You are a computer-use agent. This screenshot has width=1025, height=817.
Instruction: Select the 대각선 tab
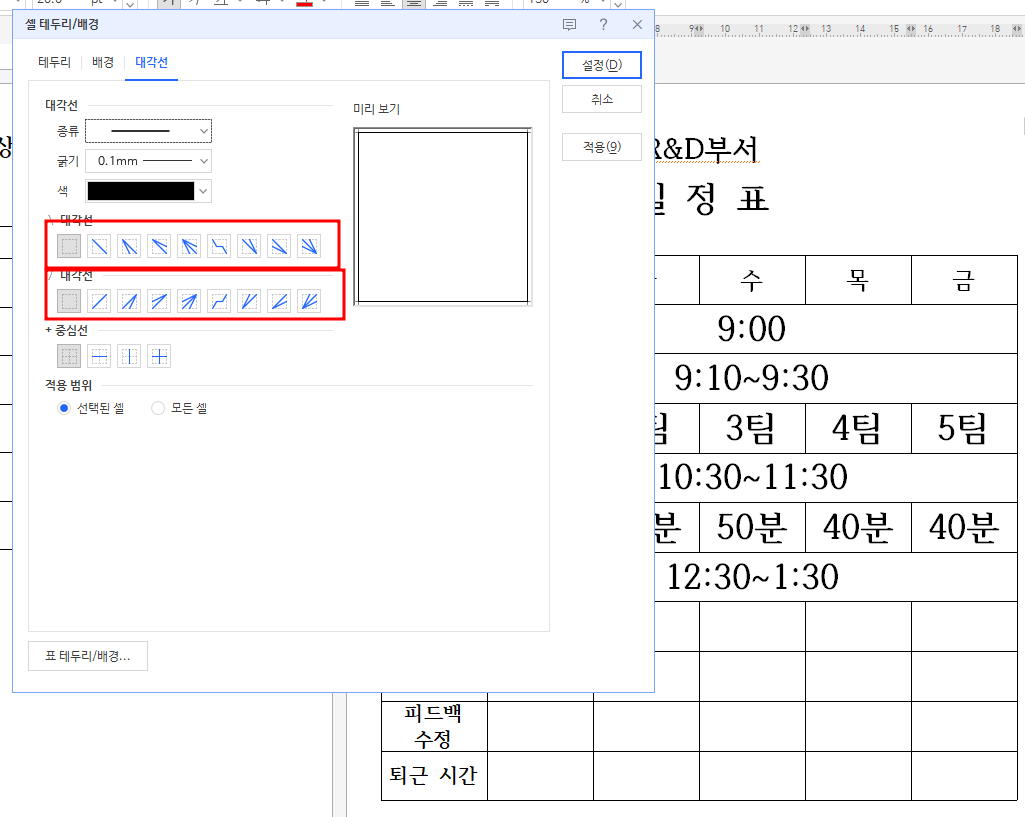pyautogui.click(x=151, y=62)
